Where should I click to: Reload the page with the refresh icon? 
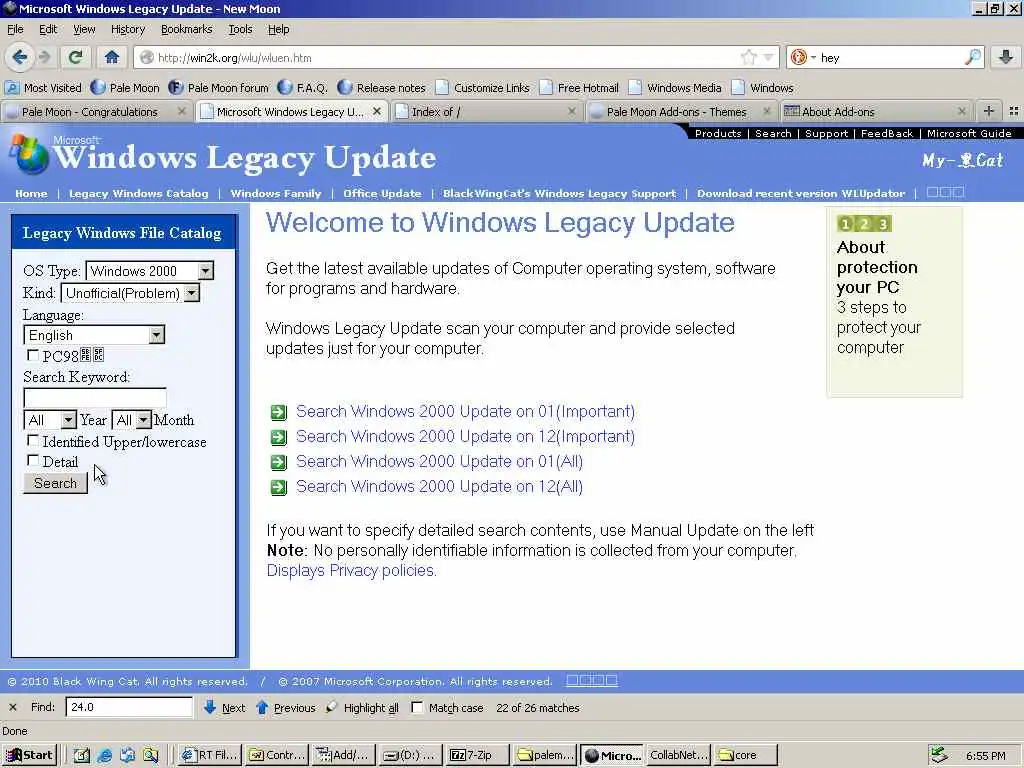pyautogui.click(x=76, y=57)
